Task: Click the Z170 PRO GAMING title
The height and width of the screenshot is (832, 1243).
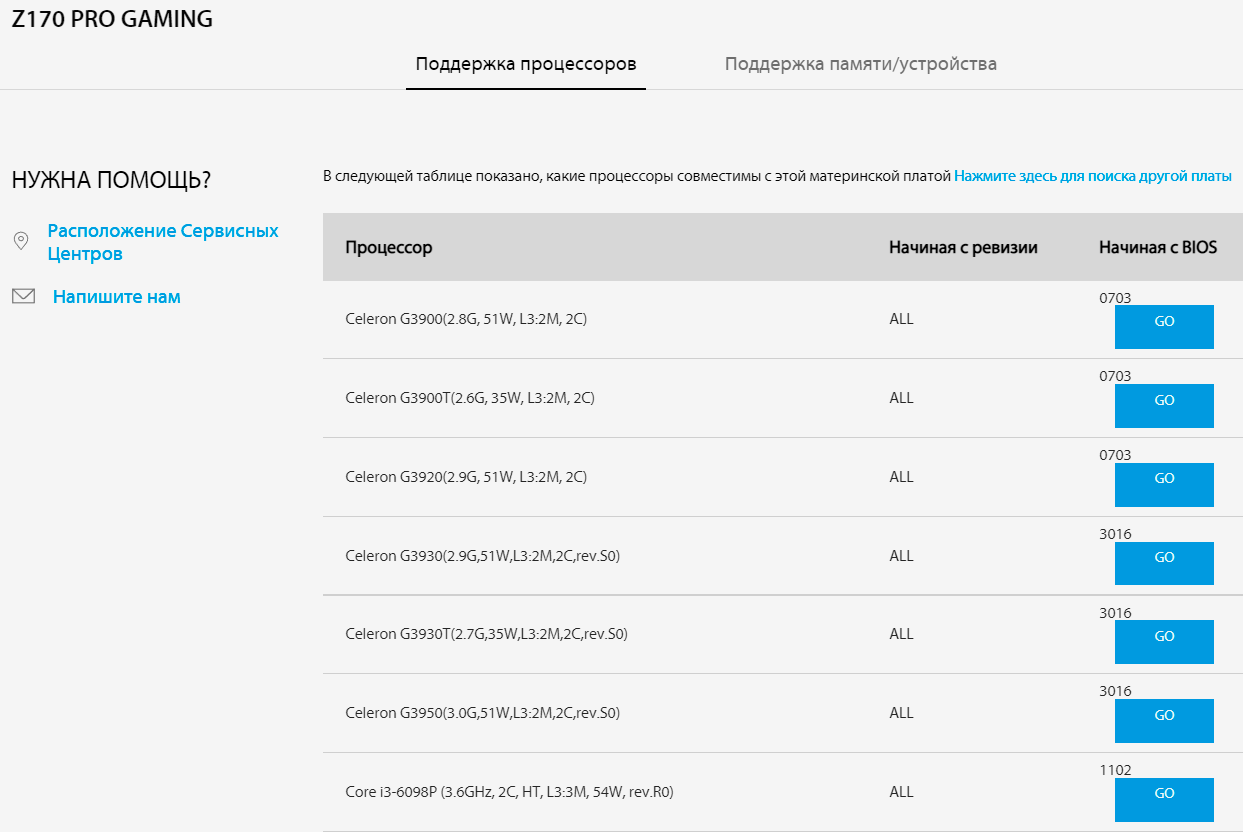Action: click(x=112, y=20)
